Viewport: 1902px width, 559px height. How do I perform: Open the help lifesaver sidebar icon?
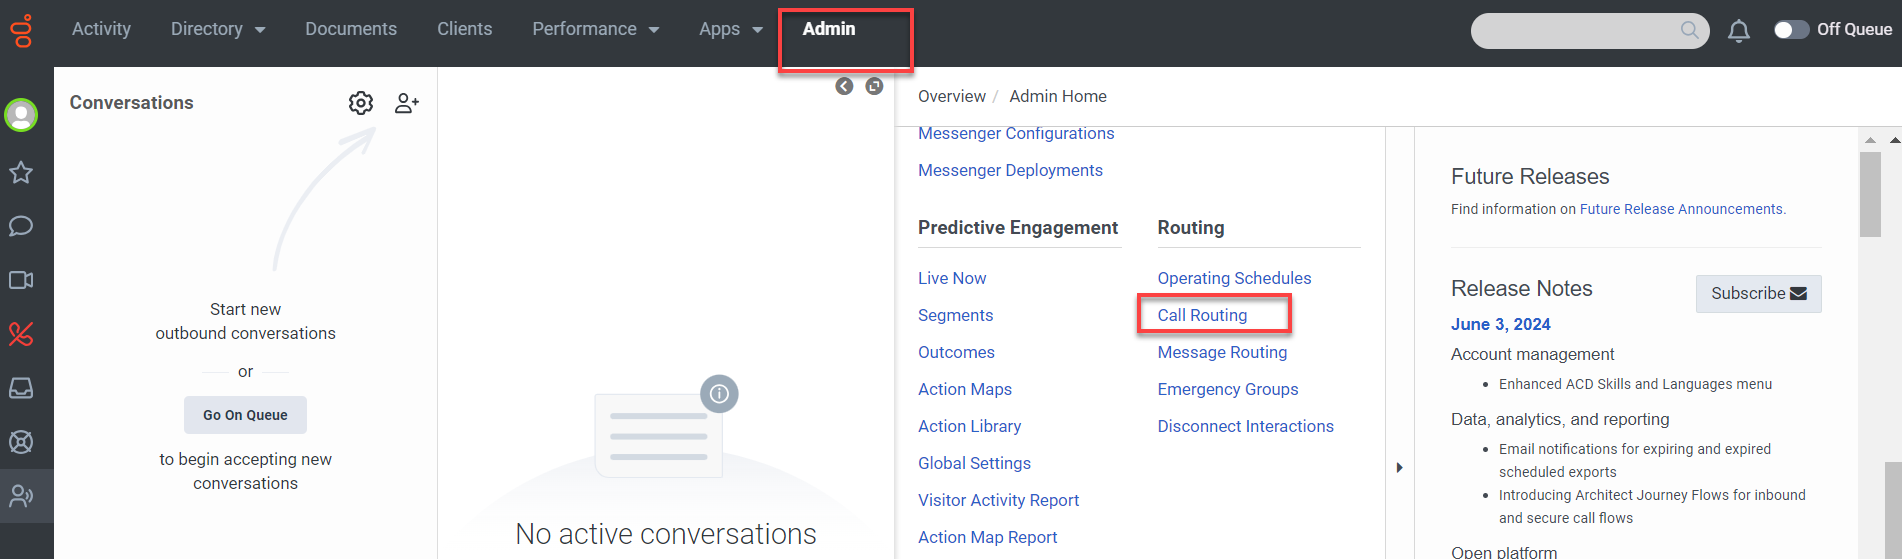pyautogui.click(x=21, y=442)
